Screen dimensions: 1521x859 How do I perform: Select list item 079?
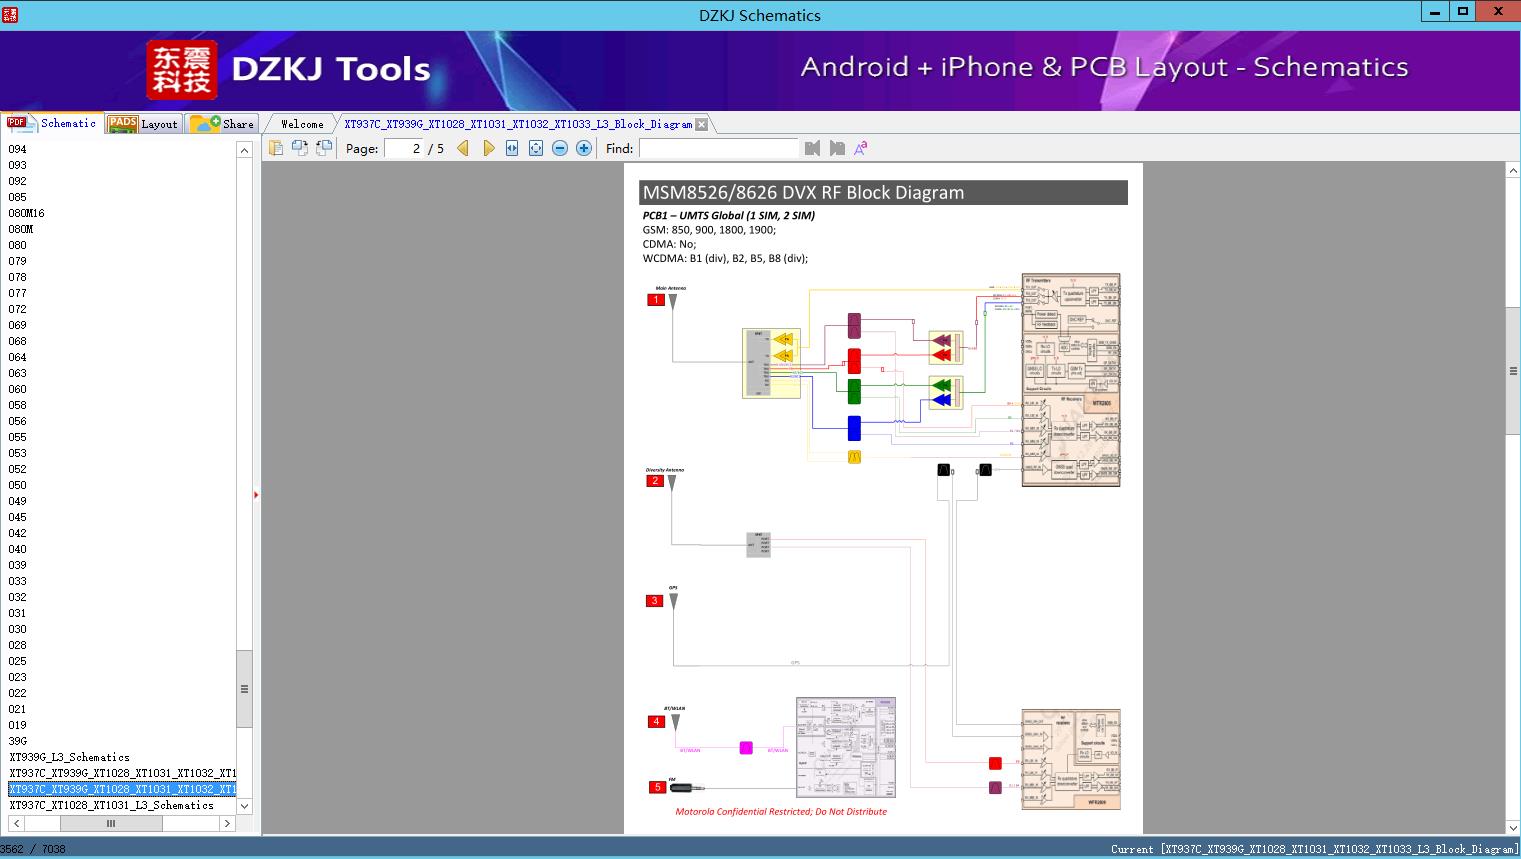click(18, 261)
